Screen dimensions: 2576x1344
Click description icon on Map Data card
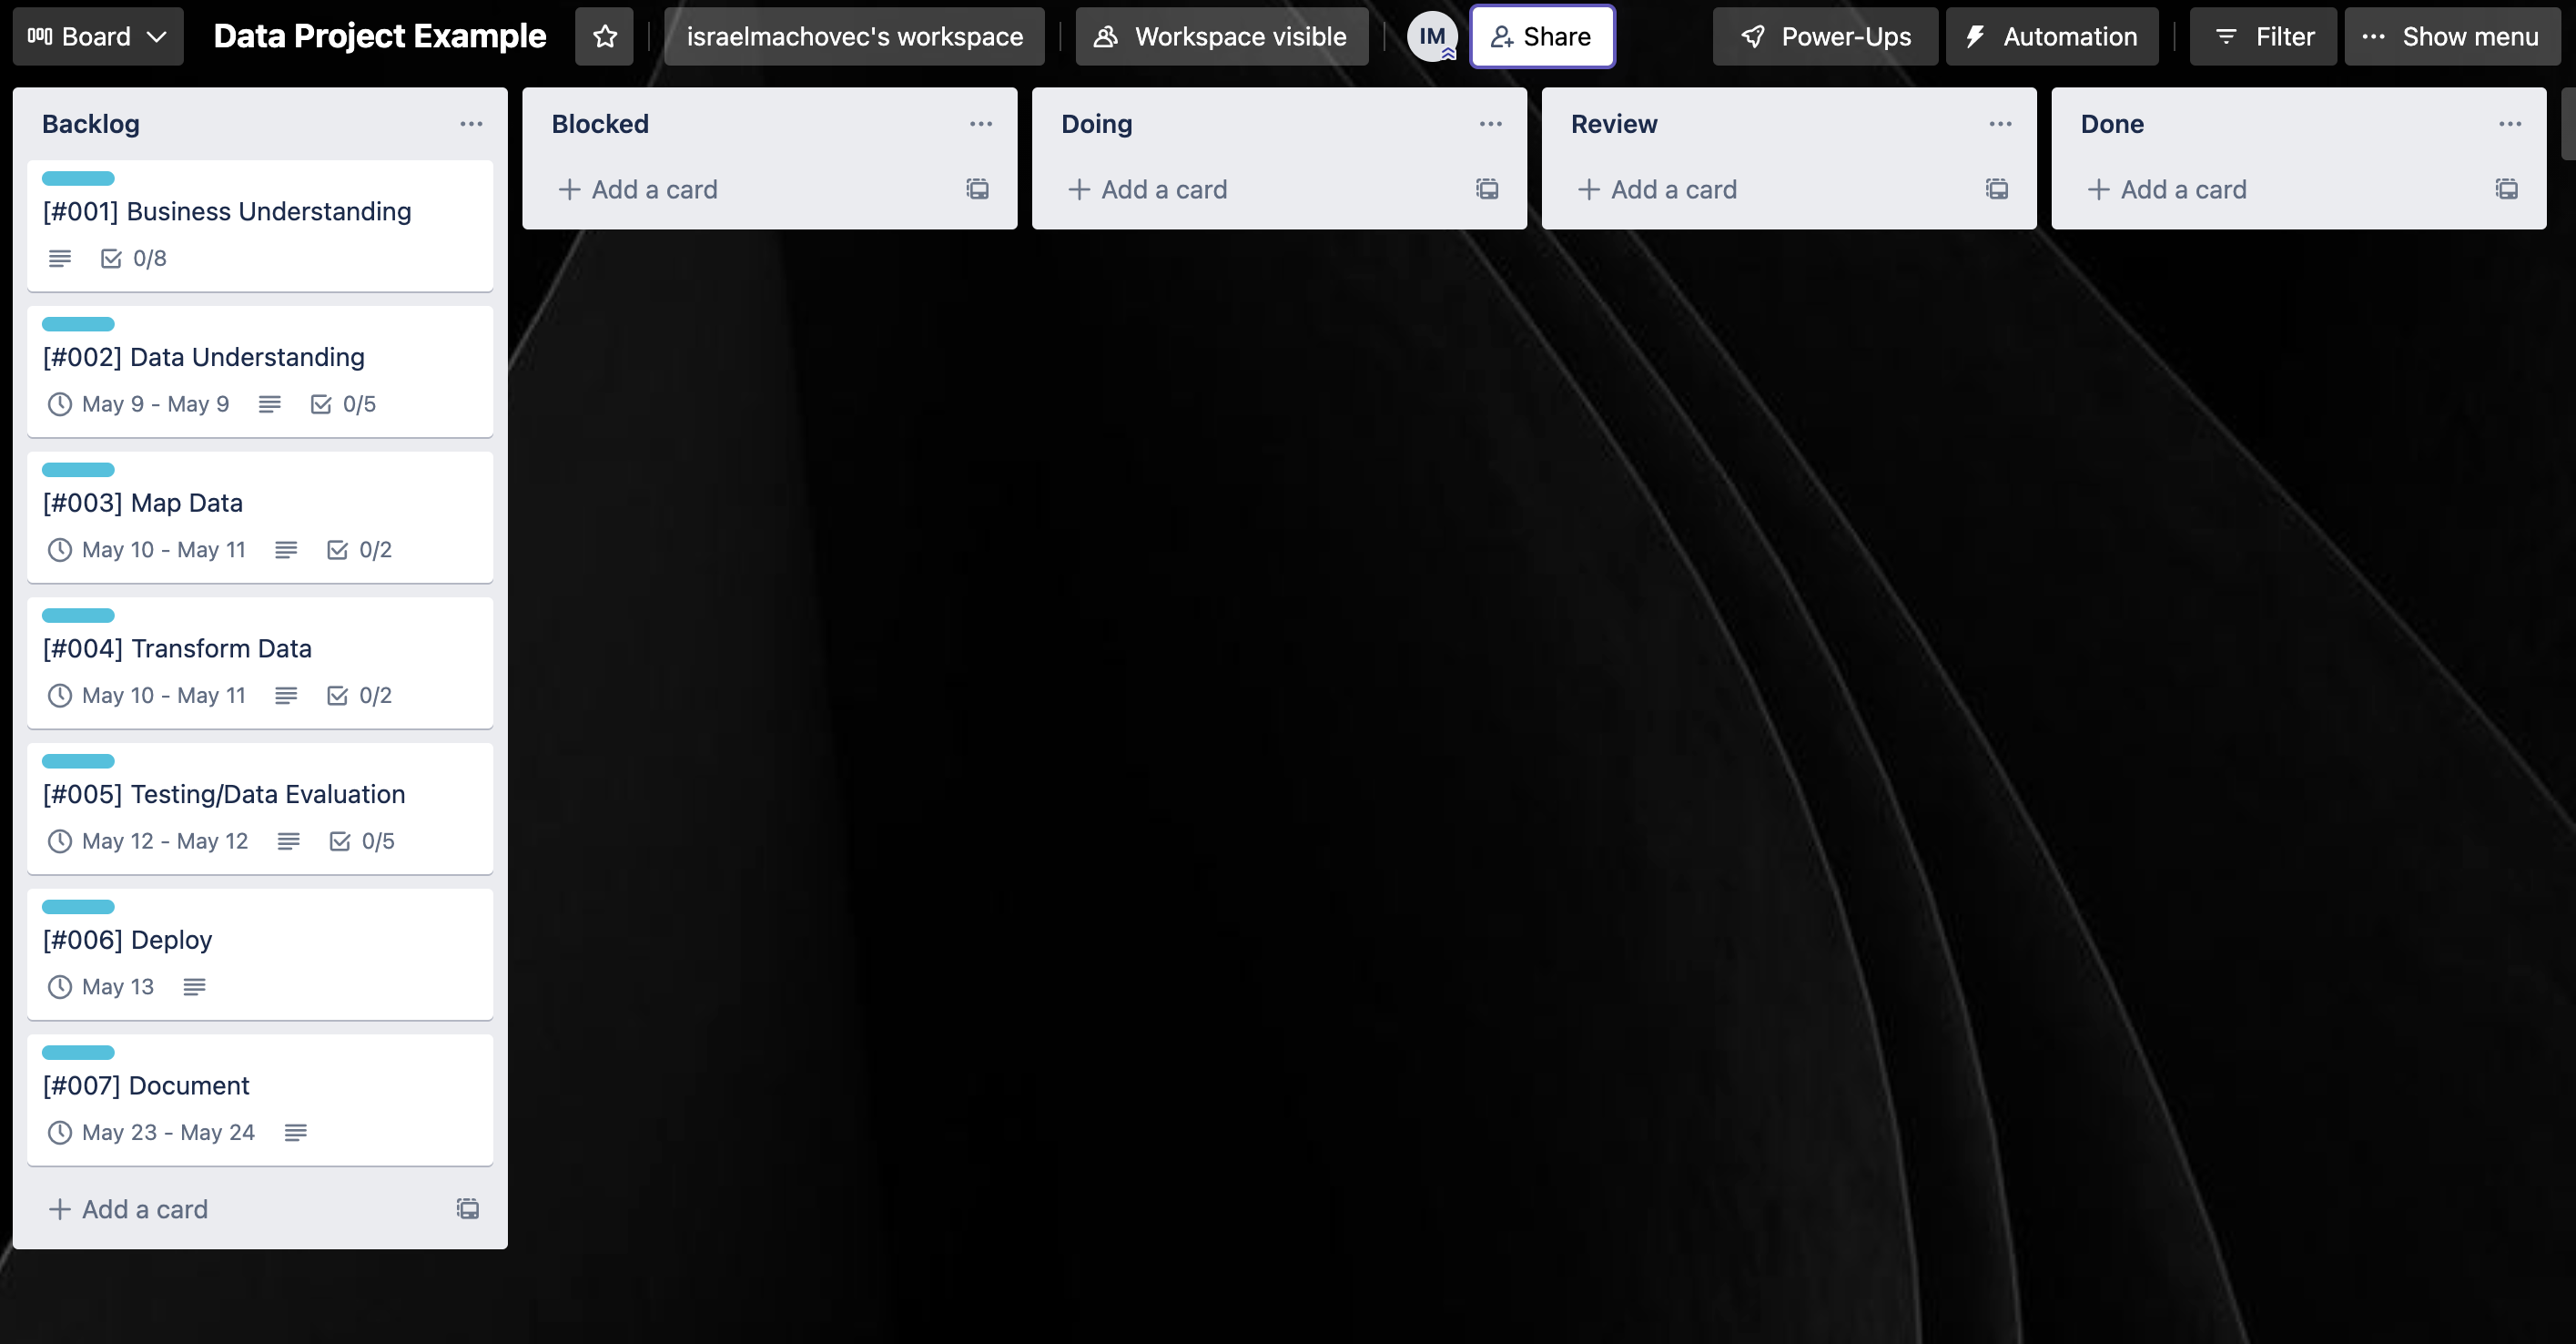pyautogui.click(x=286, y=550)
